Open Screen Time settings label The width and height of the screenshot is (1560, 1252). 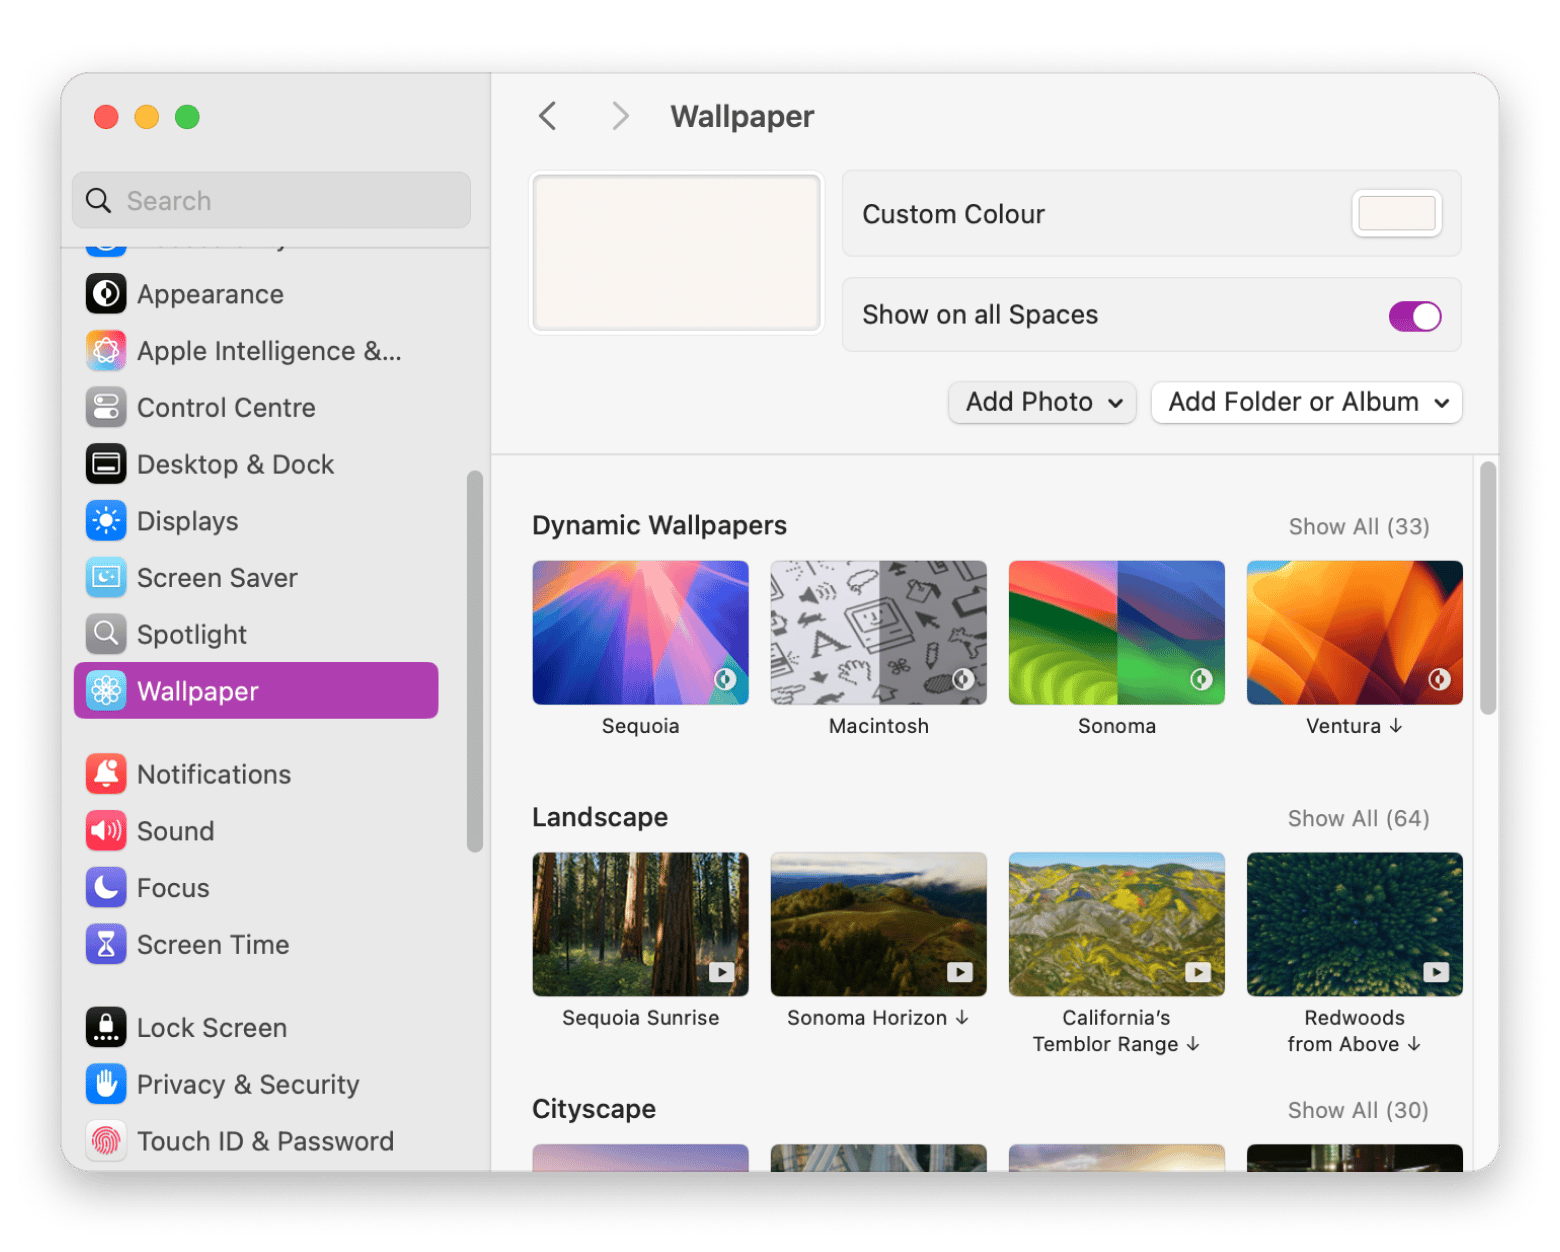click(x=213, y=945)
